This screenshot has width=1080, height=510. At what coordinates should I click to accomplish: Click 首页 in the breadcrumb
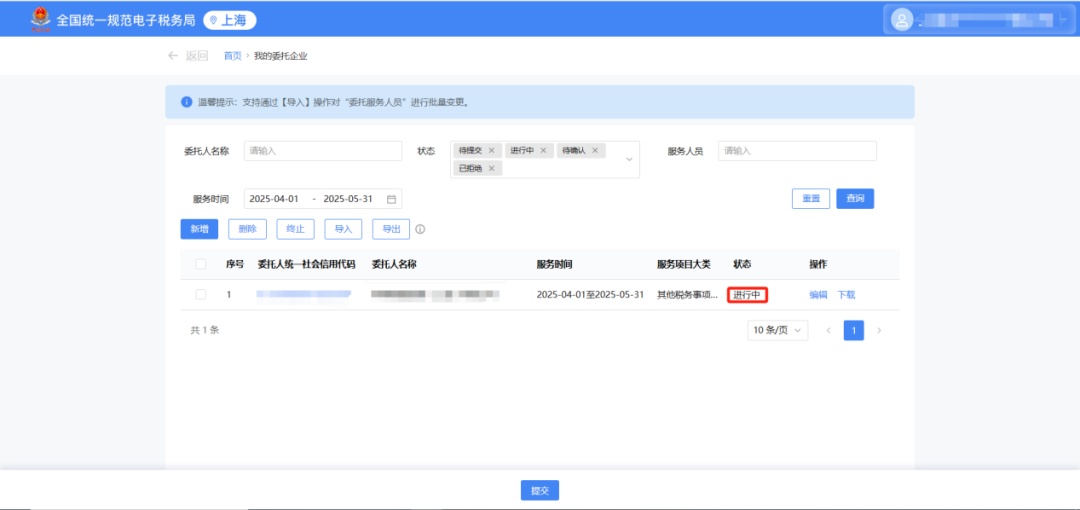[232, 56]
